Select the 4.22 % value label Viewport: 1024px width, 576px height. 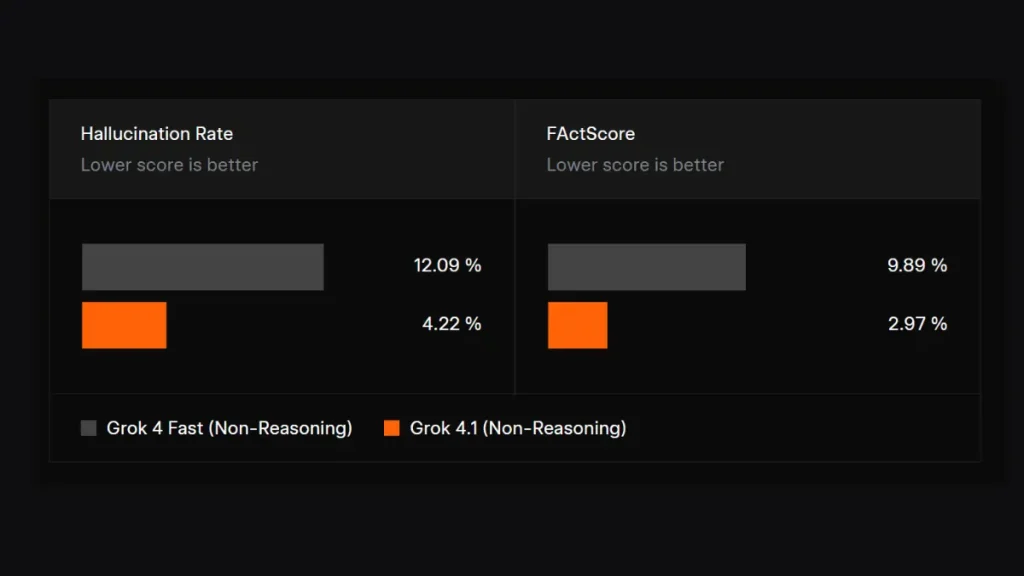451,324
